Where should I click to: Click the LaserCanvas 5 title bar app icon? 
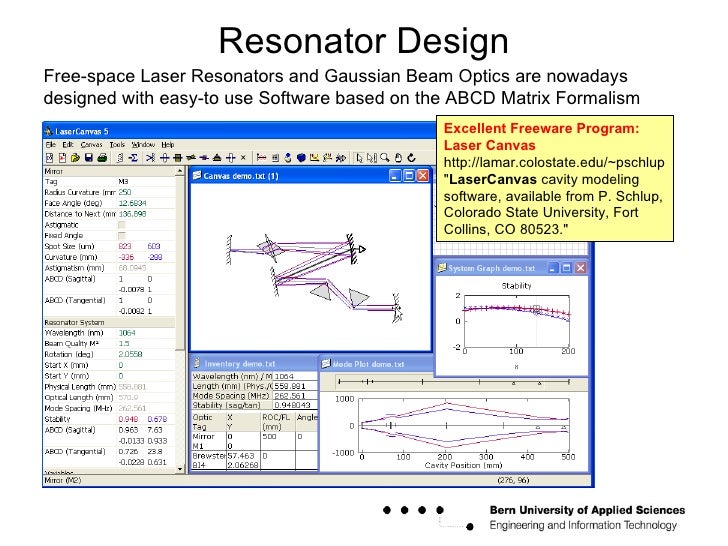coord(49,131)
